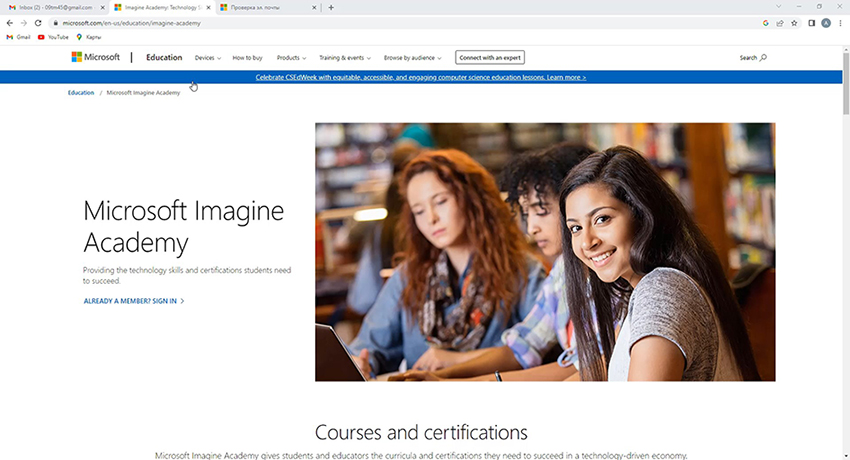This screenshot has width=850, height=460.
Task: Go back with browser back arrow
Action: [x=9, y=23]
